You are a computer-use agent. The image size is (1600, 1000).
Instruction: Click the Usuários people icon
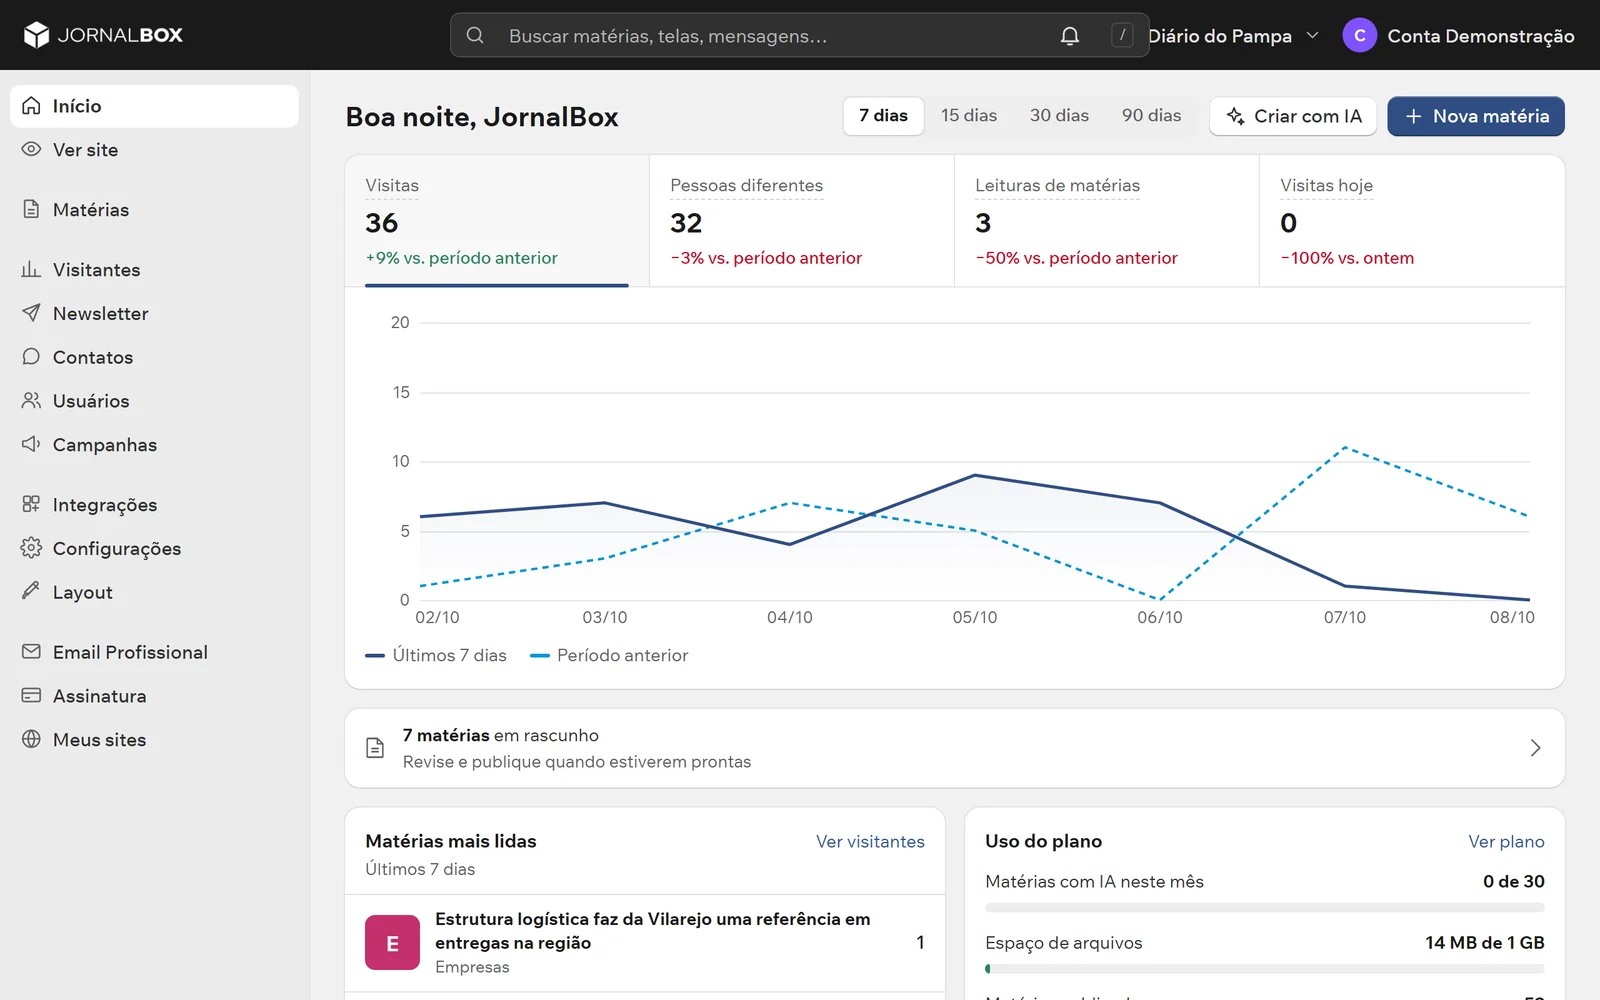(x=31, y=400)
